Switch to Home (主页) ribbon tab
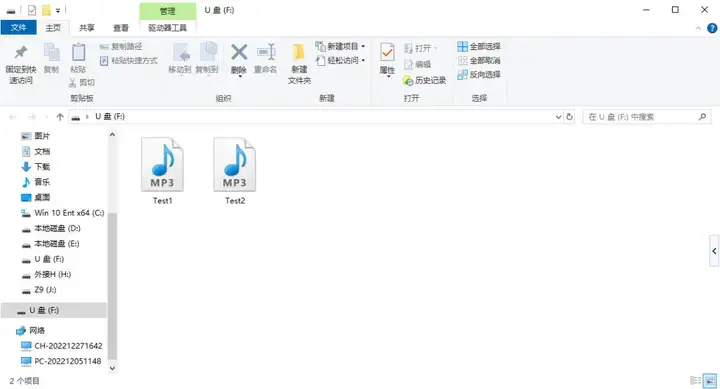Image resolution: width=720 pixels, height=389 pixels. pyautogui.click(x=53, y=28)
